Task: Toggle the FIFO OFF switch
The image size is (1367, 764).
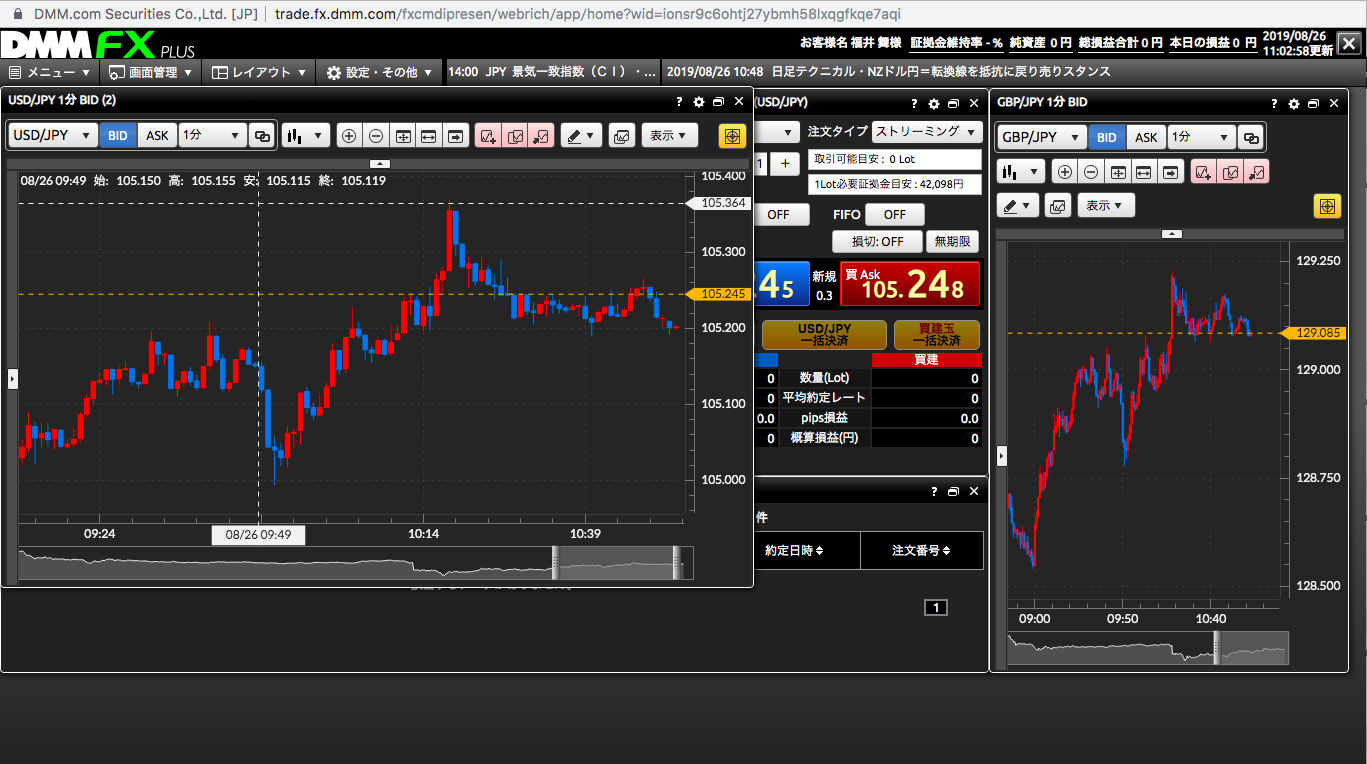Action: click(x=894, y=214)
